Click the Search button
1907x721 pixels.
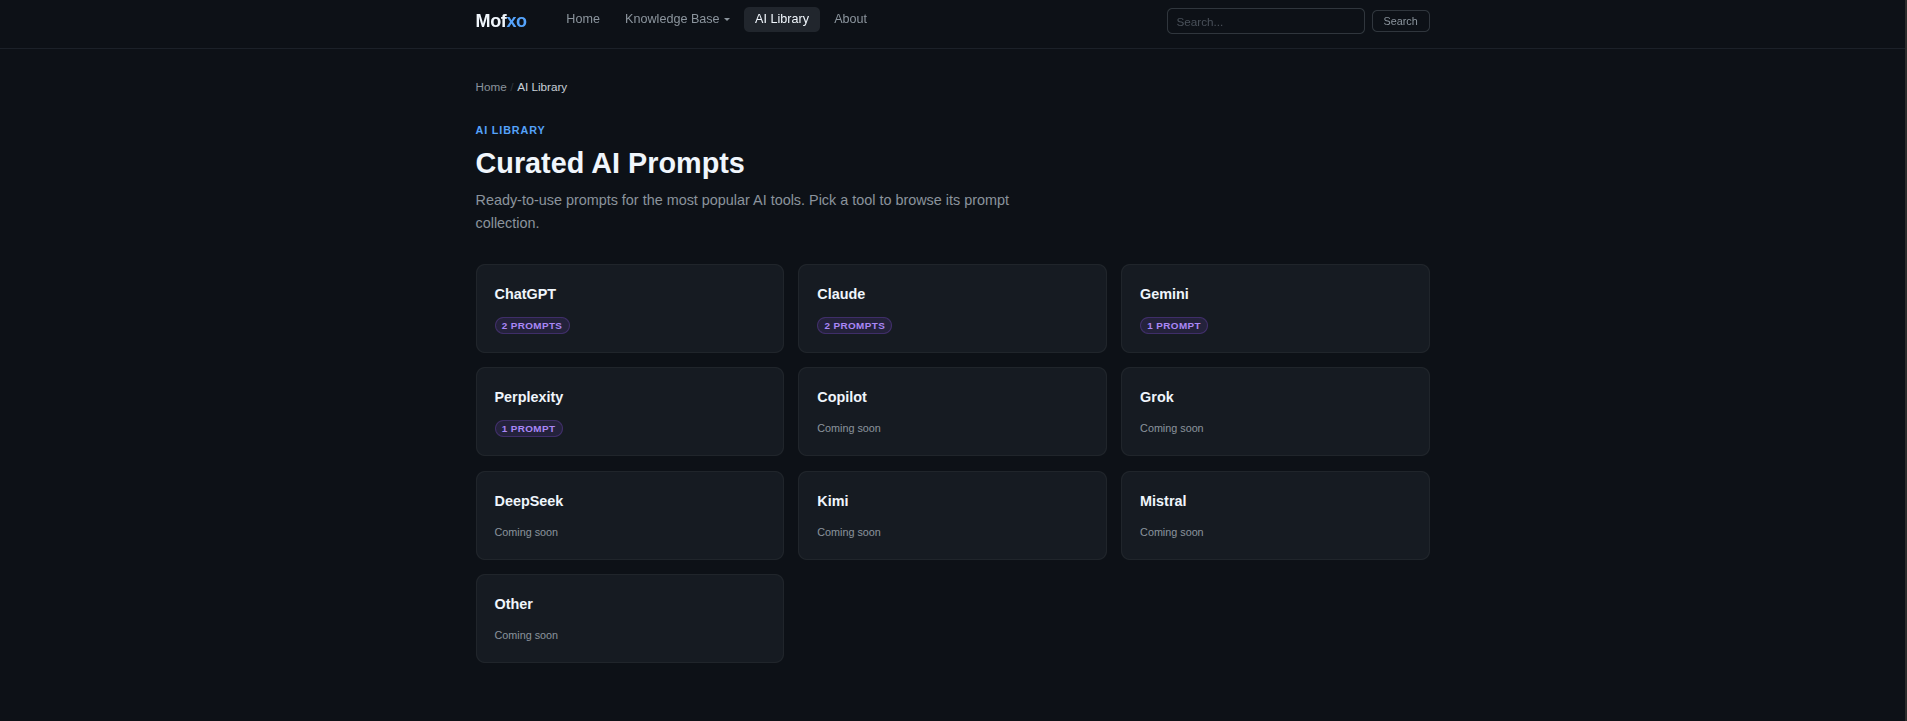1400,21
